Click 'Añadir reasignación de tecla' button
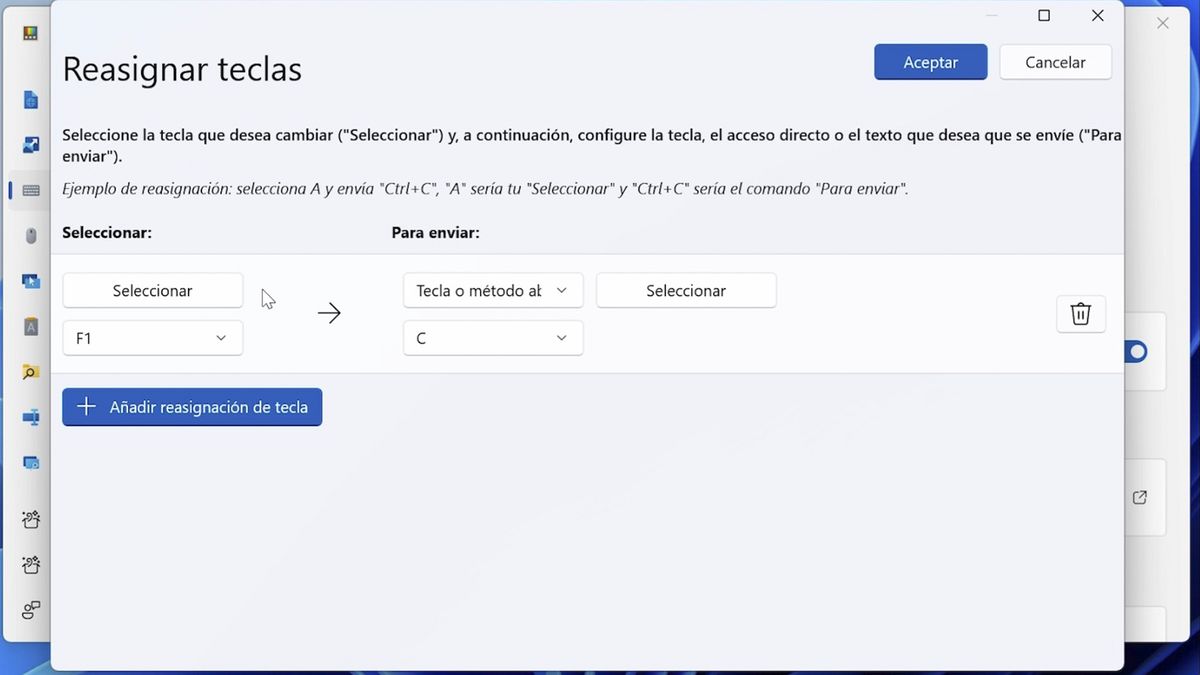 click(x=192, y=407)
